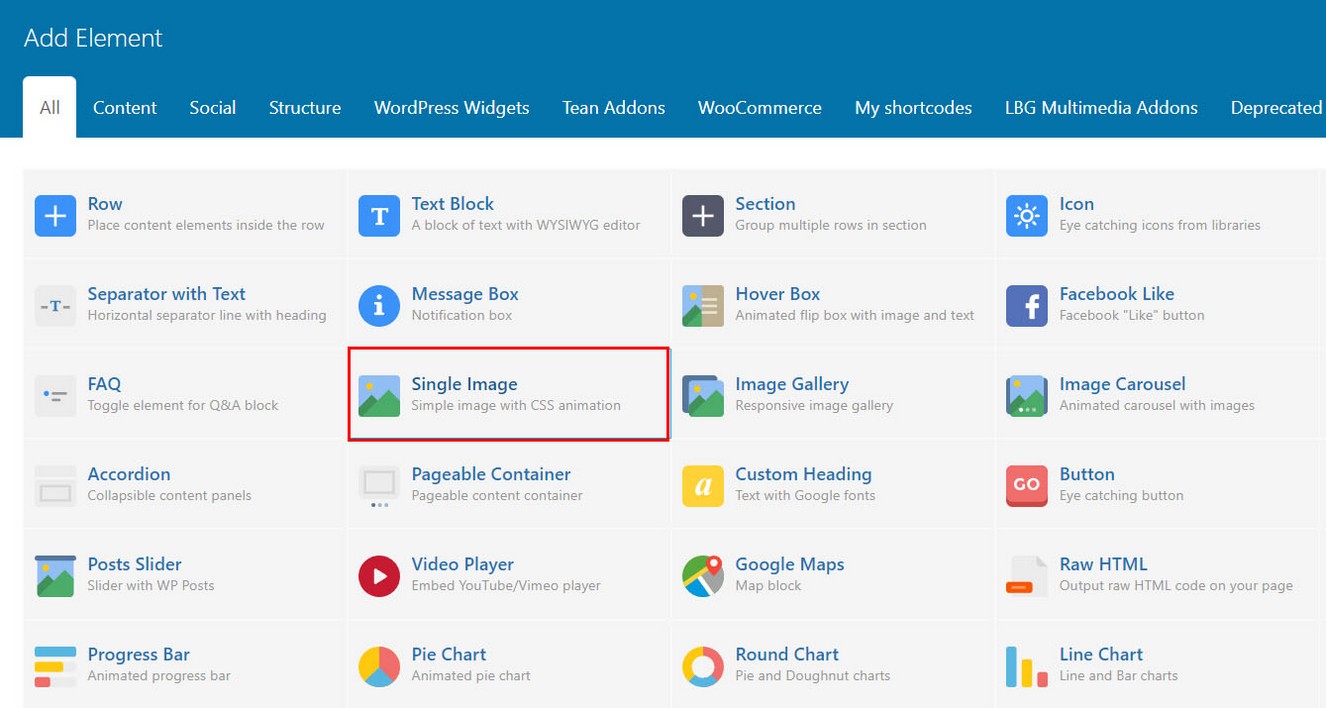Switch to the Content tab

pyautogui.click(x=125, y=108)
